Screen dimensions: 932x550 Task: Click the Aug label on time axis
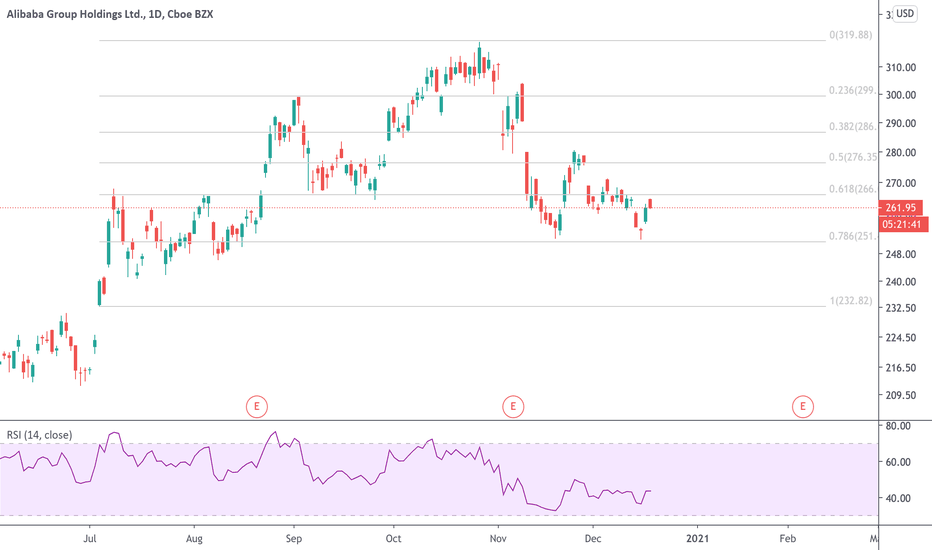pyautogui.click(x=194, y=539)
